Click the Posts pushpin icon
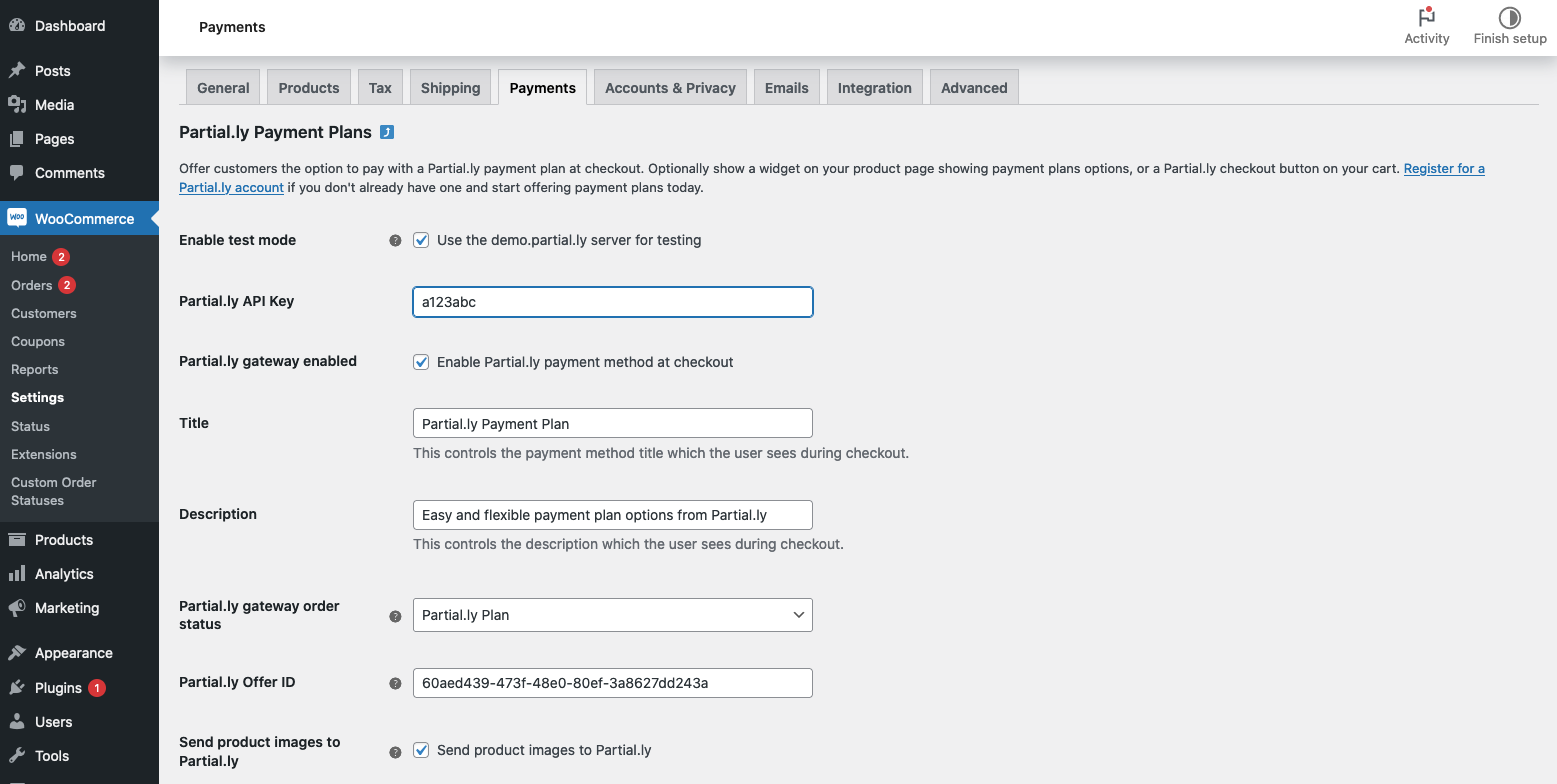 pyautogui.click(x=17, y=71)
